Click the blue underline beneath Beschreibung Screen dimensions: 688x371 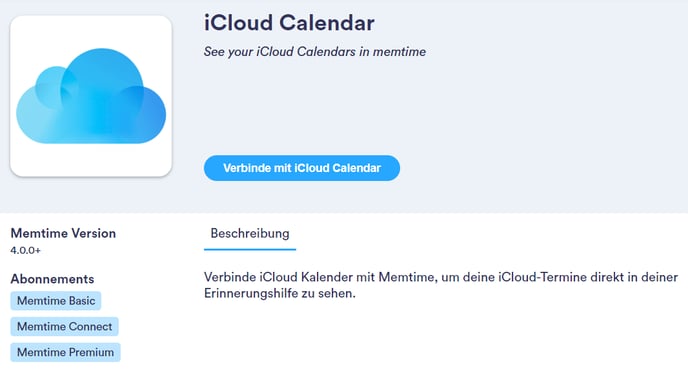(x=250, y=250)
